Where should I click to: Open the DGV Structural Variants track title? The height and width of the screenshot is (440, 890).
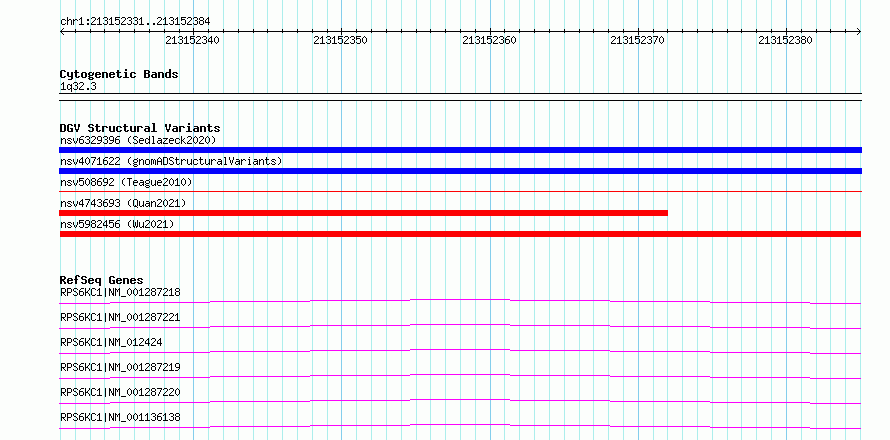coord(140,128)
